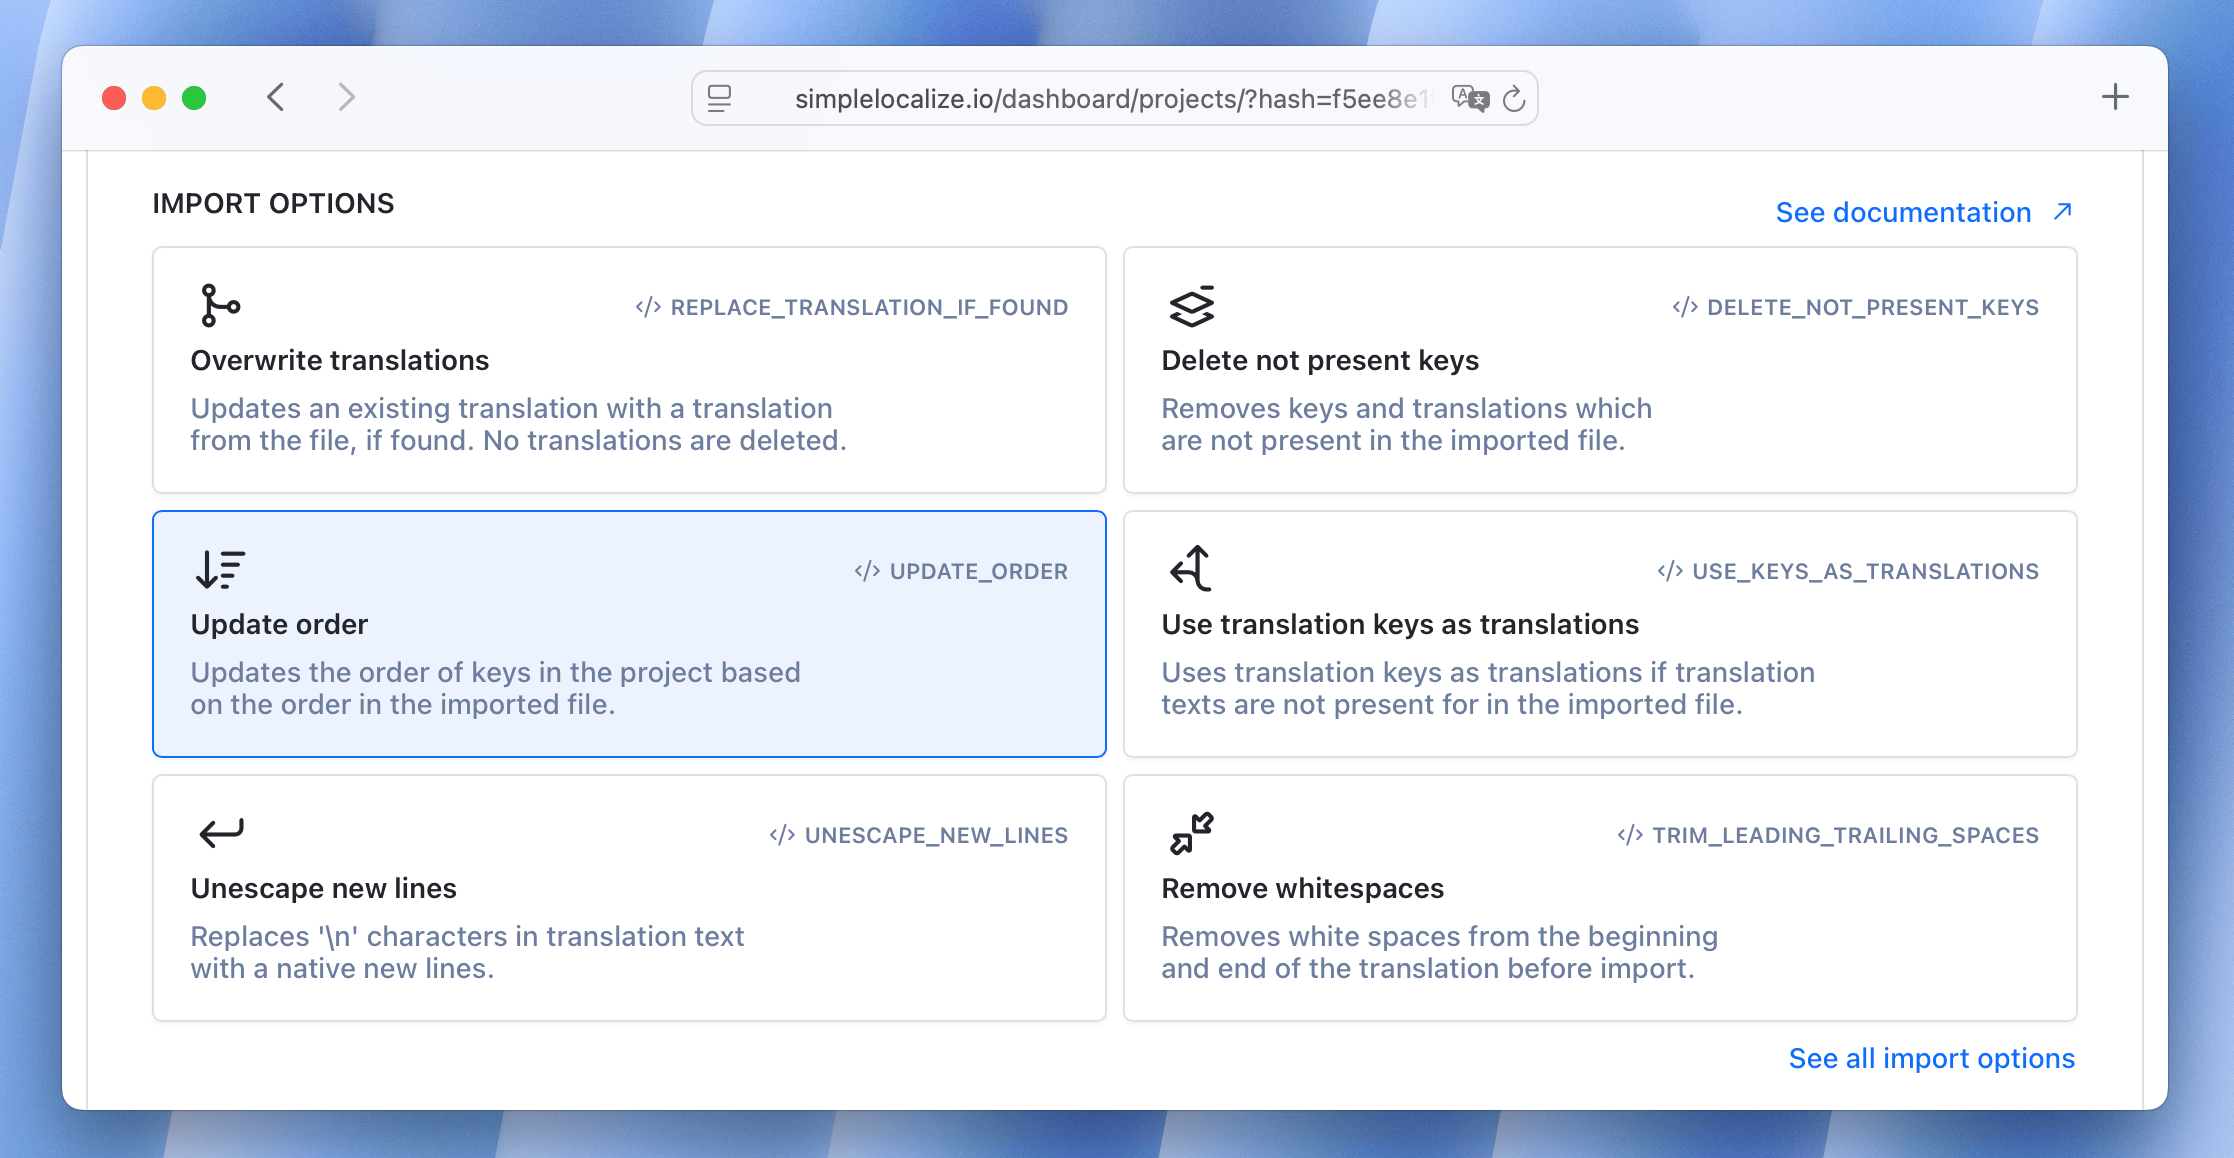Click the UNESCAPE_NEW_LINES code label

tap(936, 835)
